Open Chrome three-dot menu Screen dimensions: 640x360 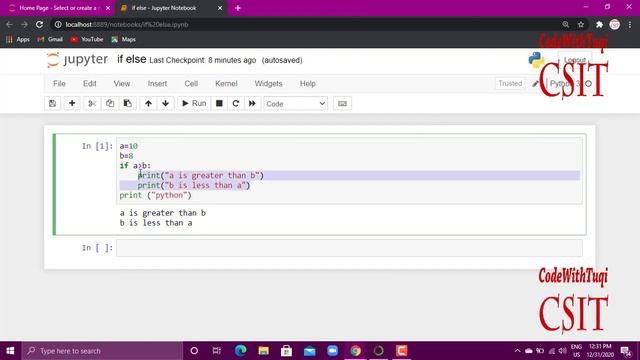click(x=630, y=24)
